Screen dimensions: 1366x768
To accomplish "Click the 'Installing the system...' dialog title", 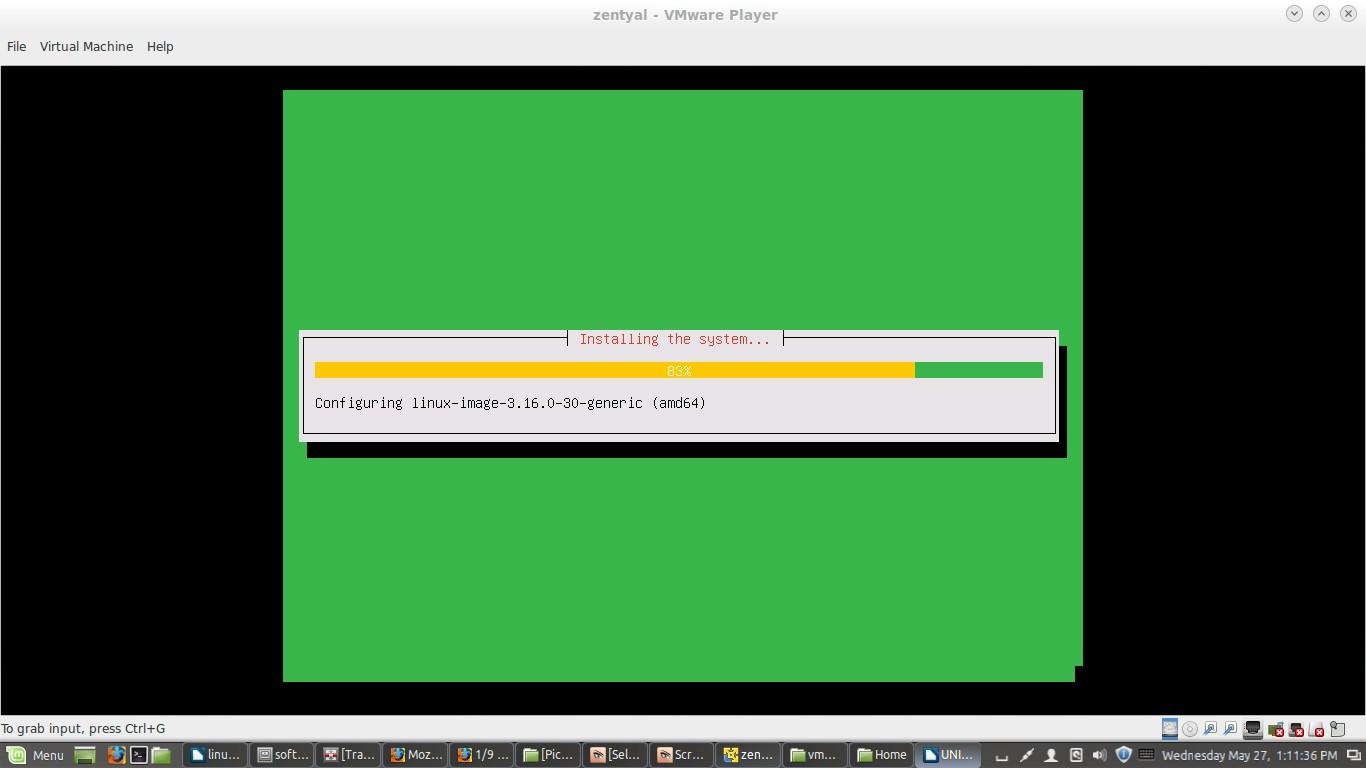I will [675, 339].
